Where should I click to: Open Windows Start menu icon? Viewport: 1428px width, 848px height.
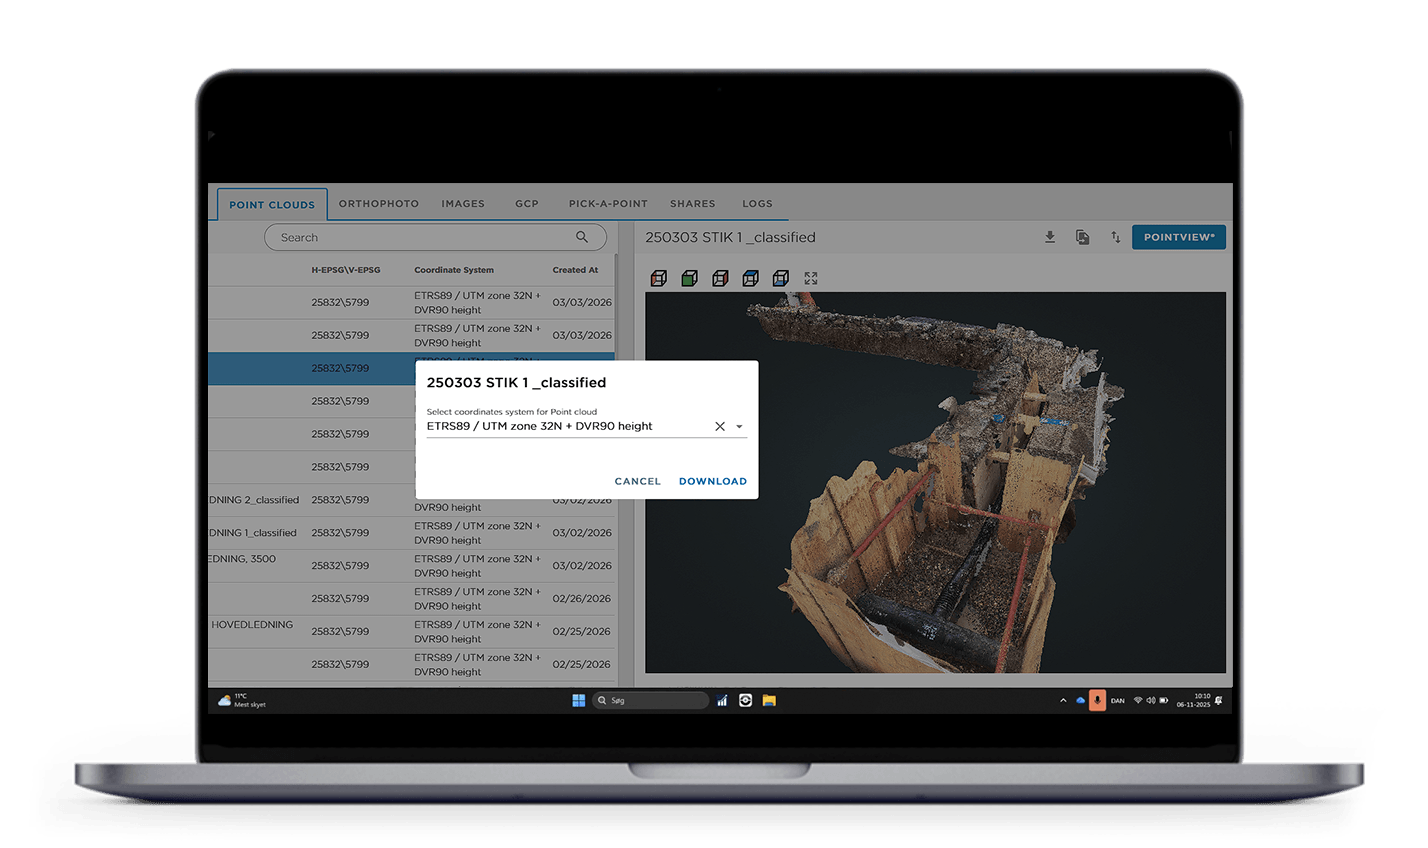pos(578,701)
